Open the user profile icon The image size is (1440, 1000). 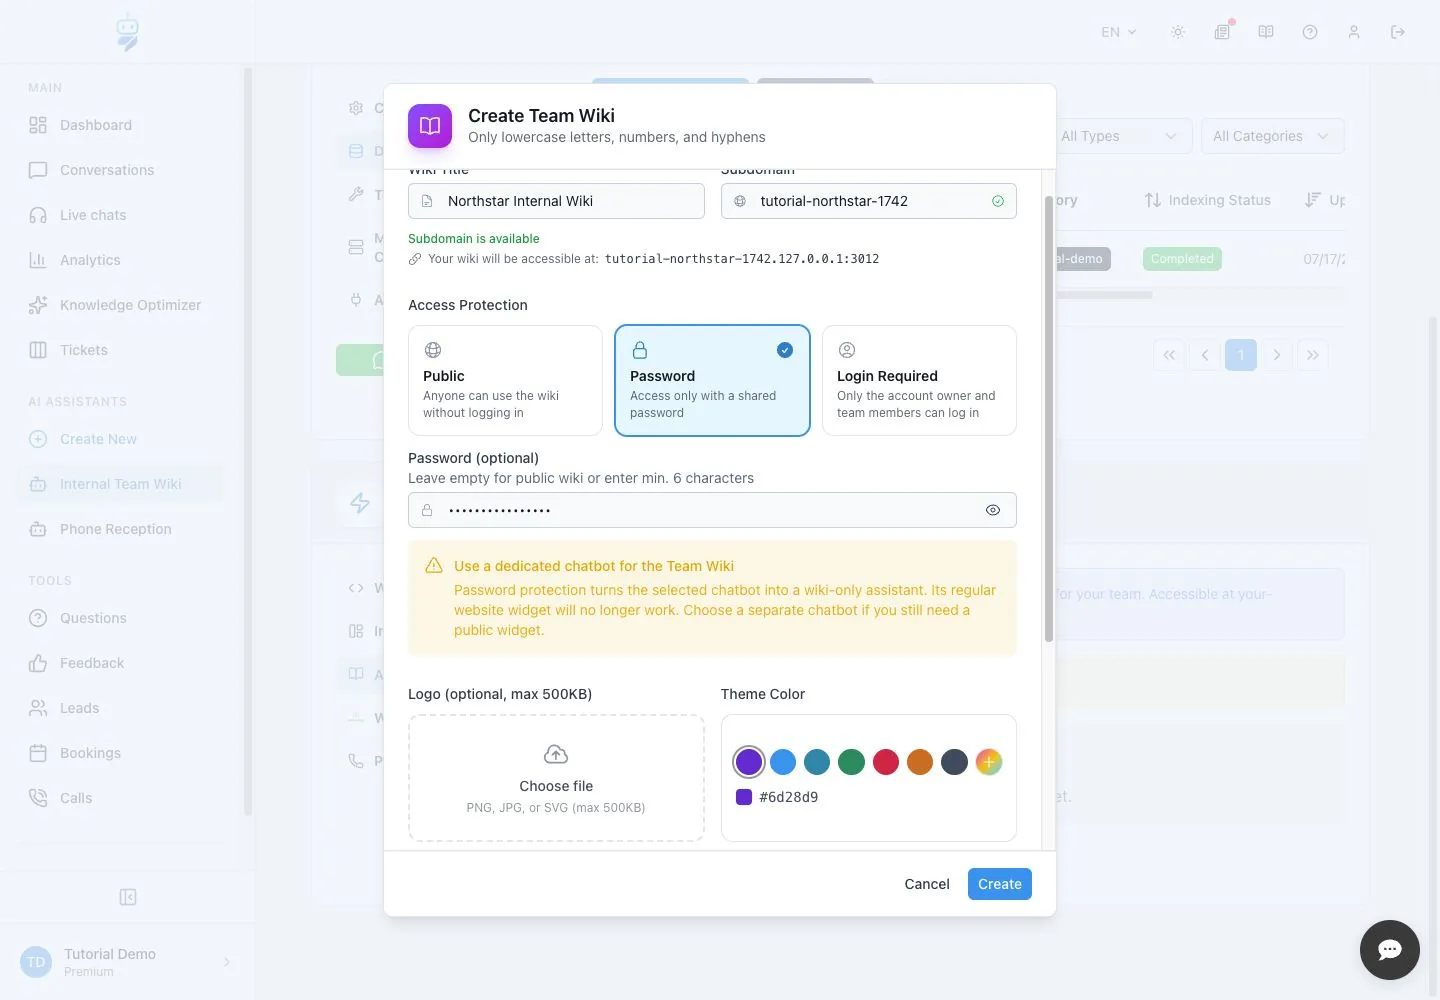tap(1354, 32)
